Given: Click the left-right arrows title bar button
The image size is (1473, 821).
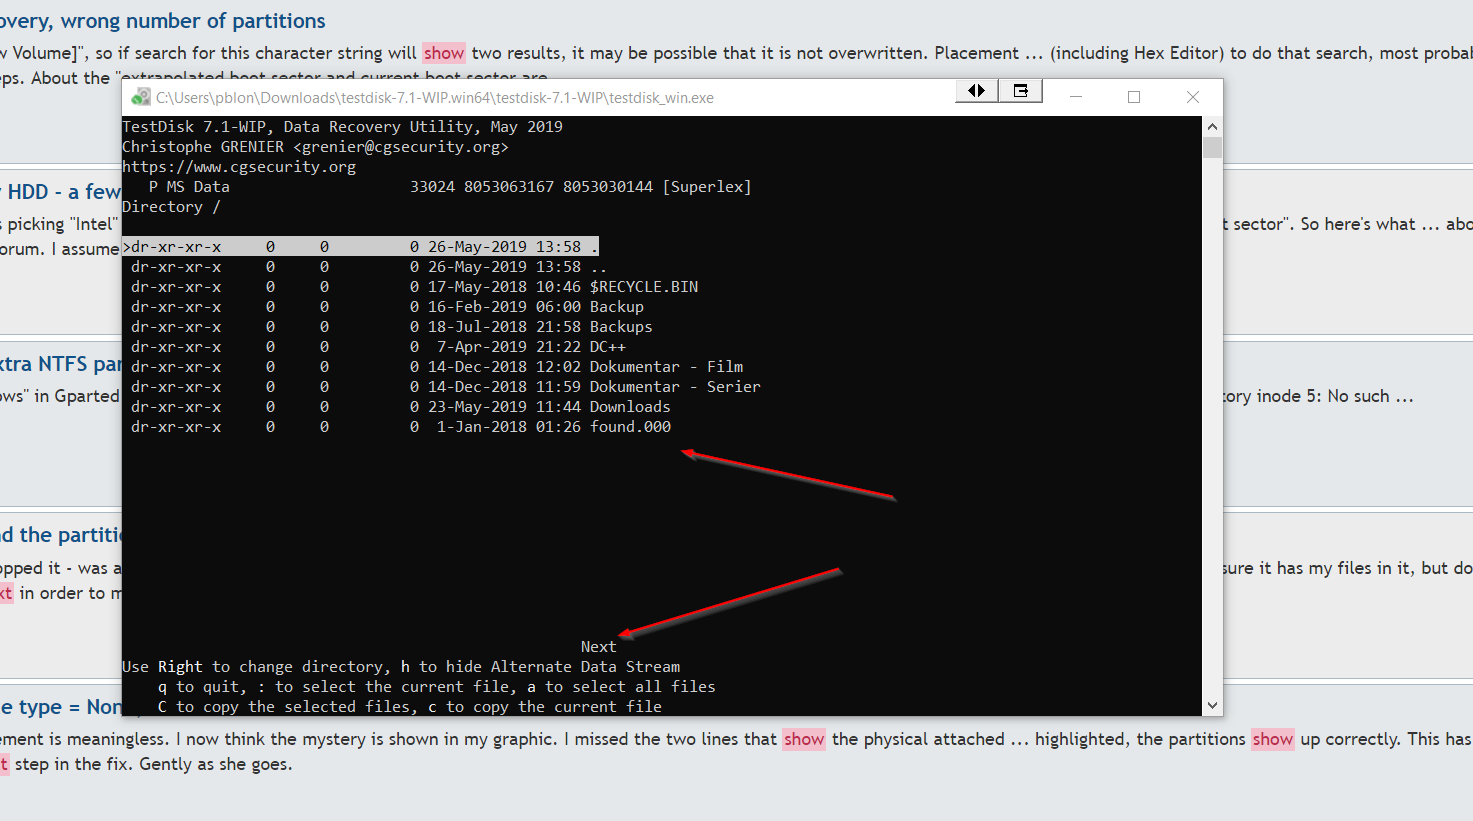Looking at the screenshot, I should pos(977,91).
